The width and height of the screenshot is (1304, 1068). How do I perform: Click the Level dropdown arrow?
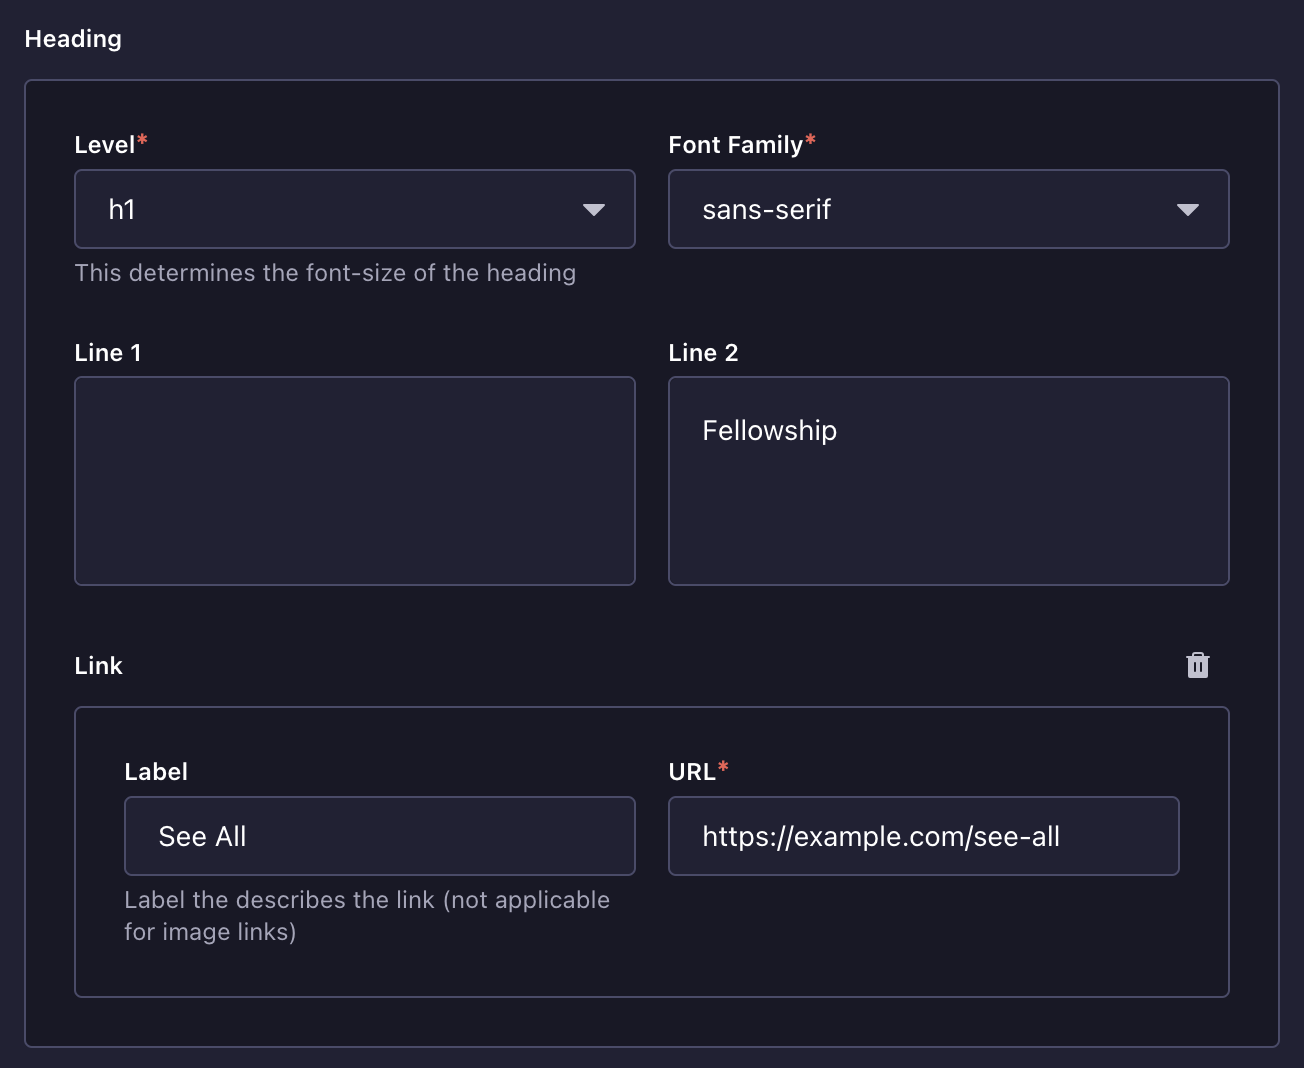coord(594,210)
